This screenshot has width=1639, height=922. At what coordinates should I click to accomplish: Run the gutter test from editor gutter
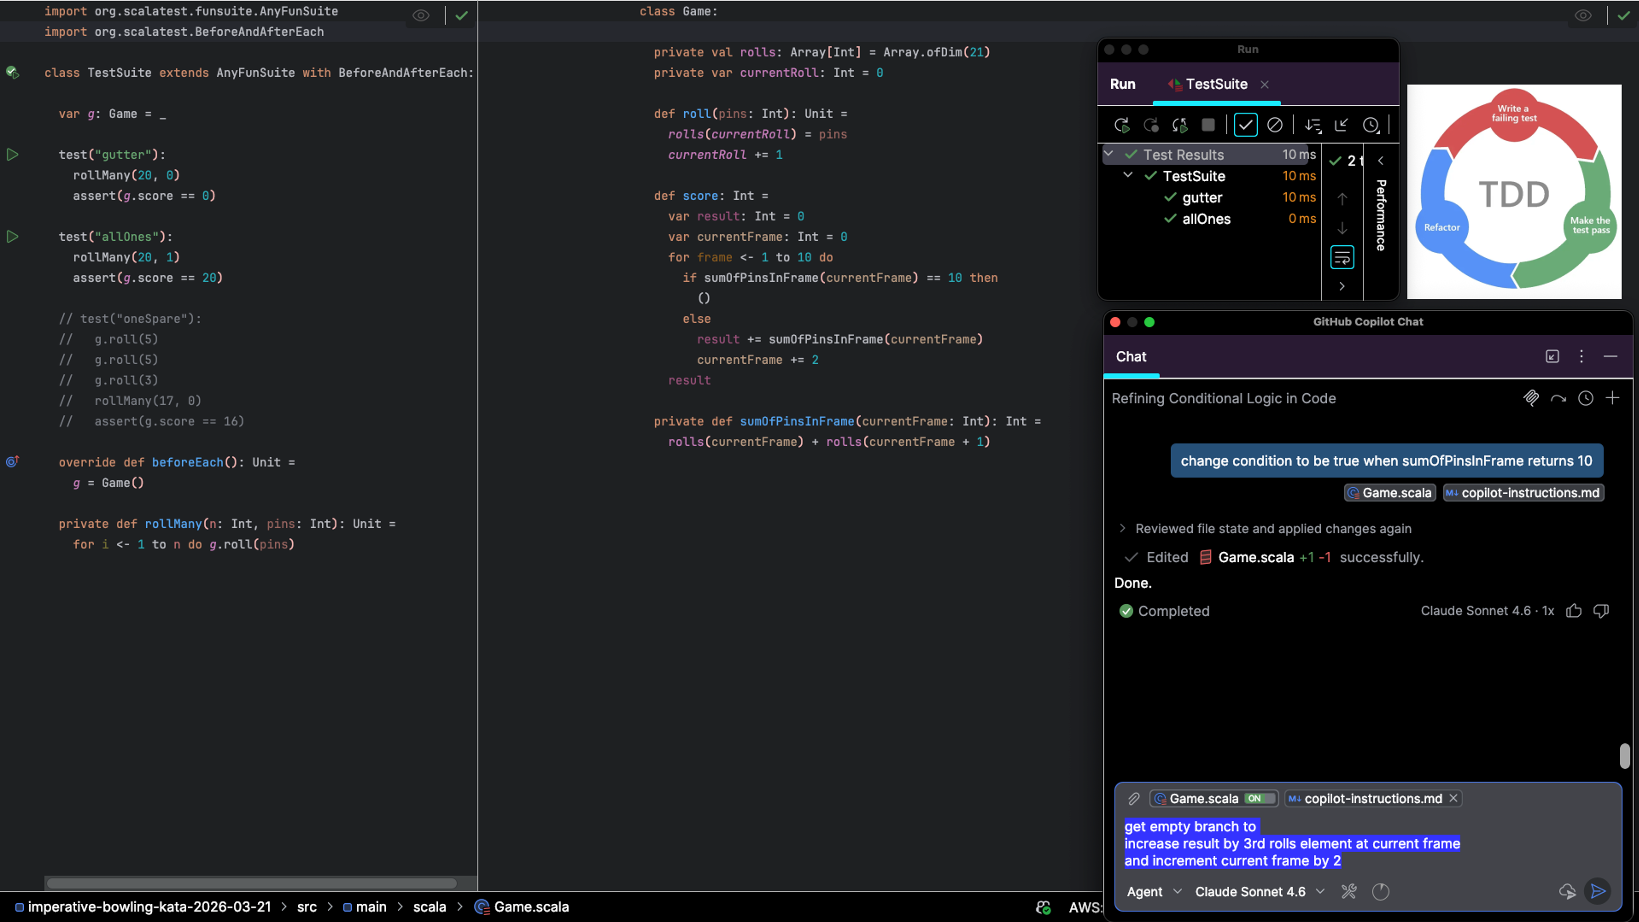click(x=13, y=155)
